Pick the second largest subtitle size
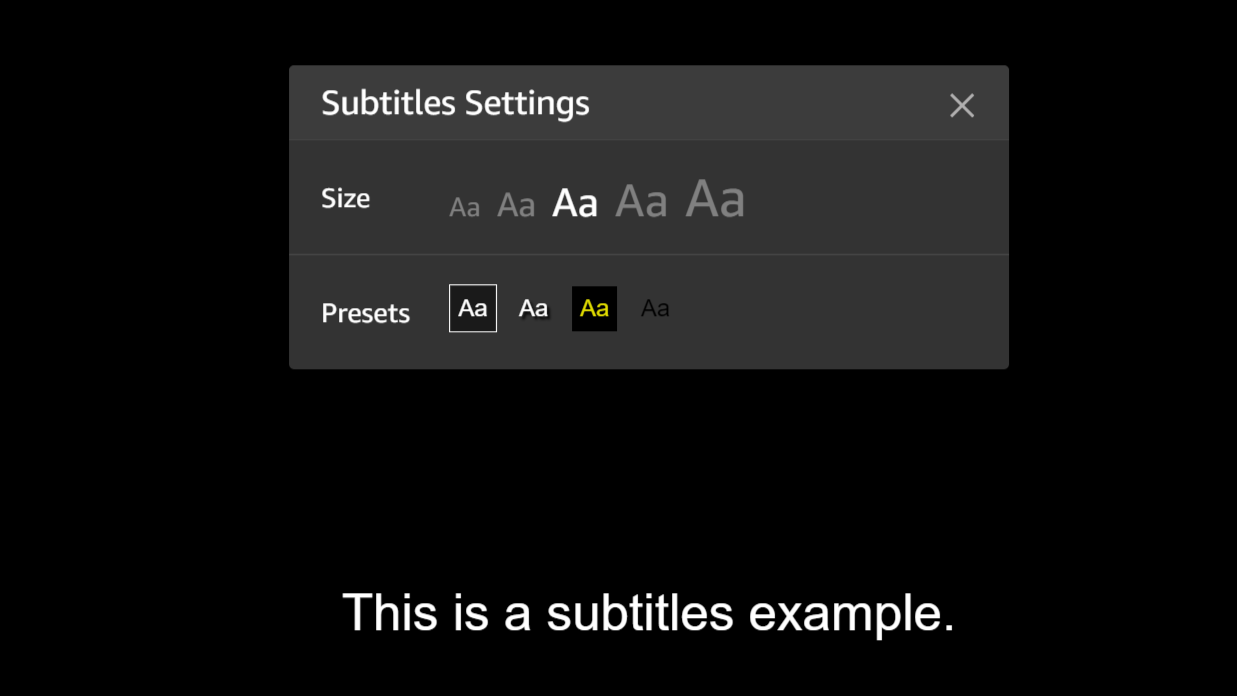The width and height of the screenshot is (1237, 696). [x=641, y=200]
